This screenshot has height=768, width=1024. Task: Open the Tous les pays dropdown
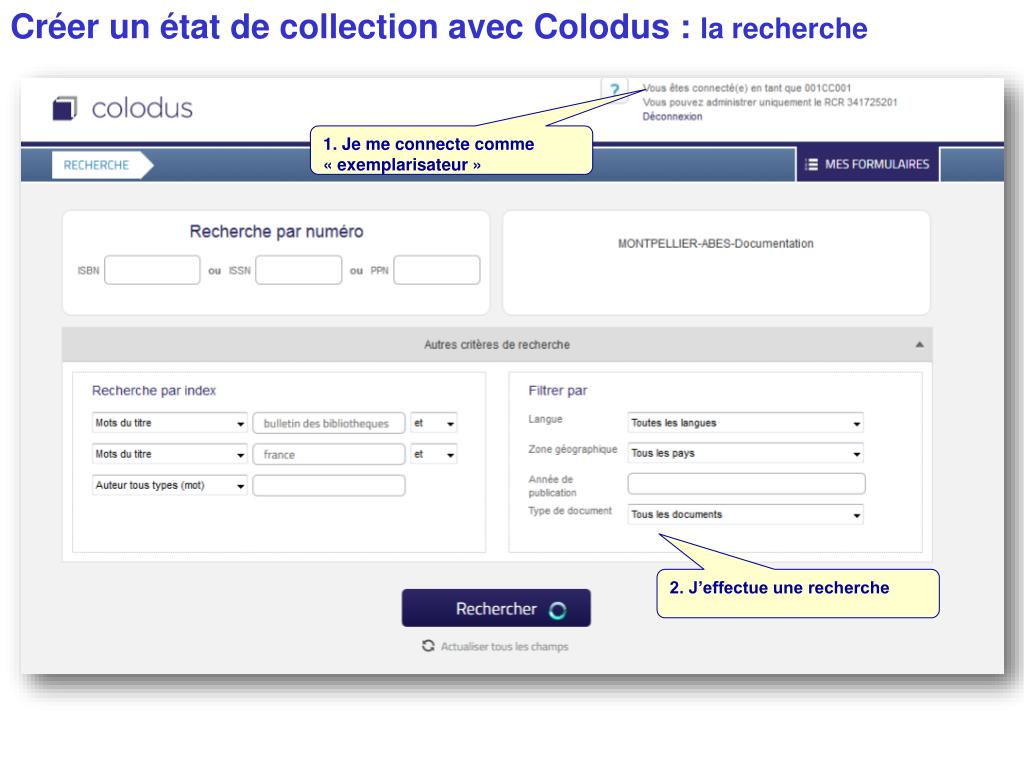pos(746,453)
